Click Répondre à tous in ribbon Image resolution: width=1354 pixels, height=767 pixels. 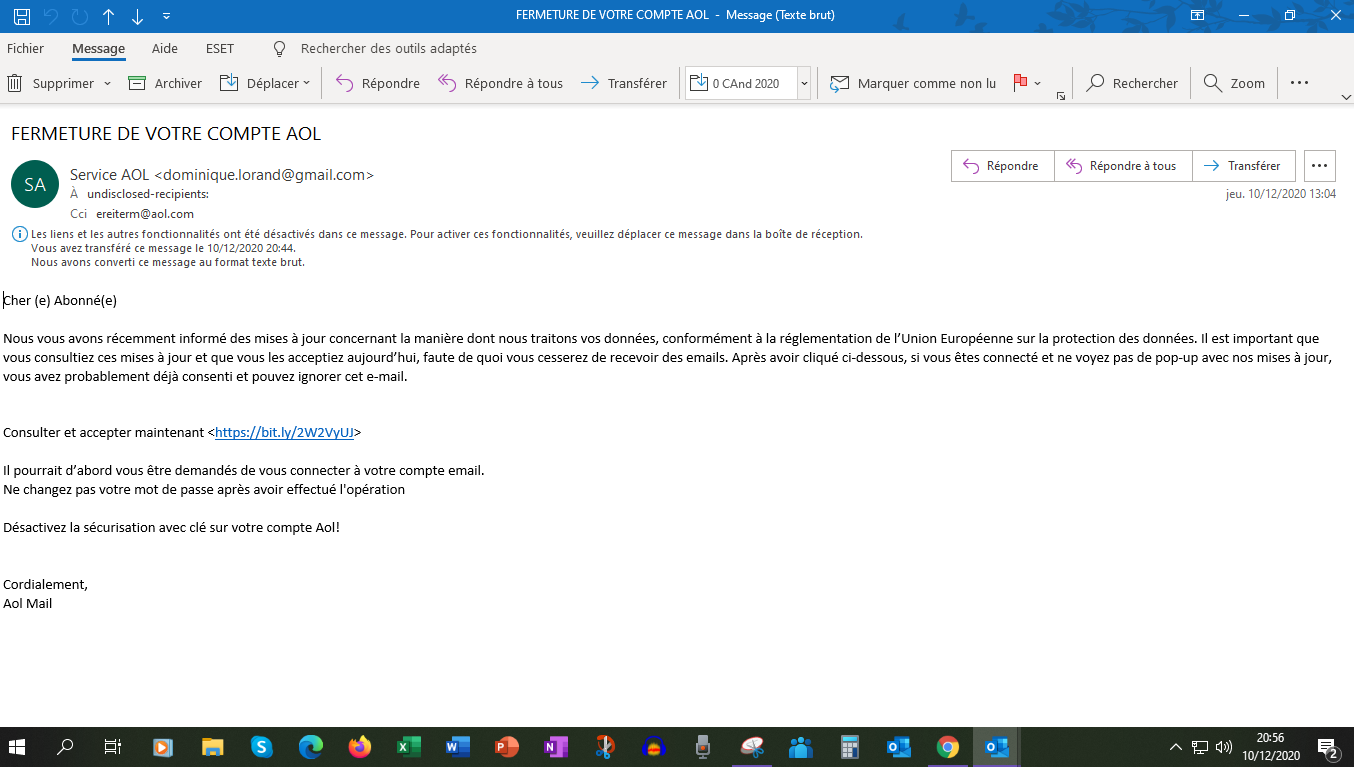tap(500, 83)
